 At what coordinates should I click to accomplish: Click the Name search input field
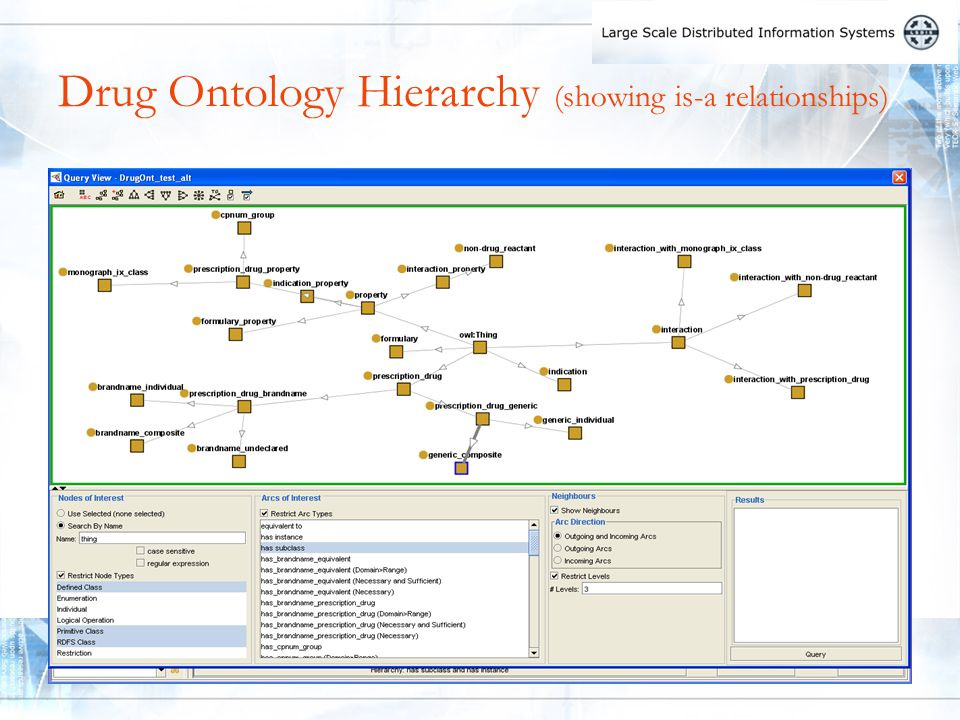[x=162, y=539]
